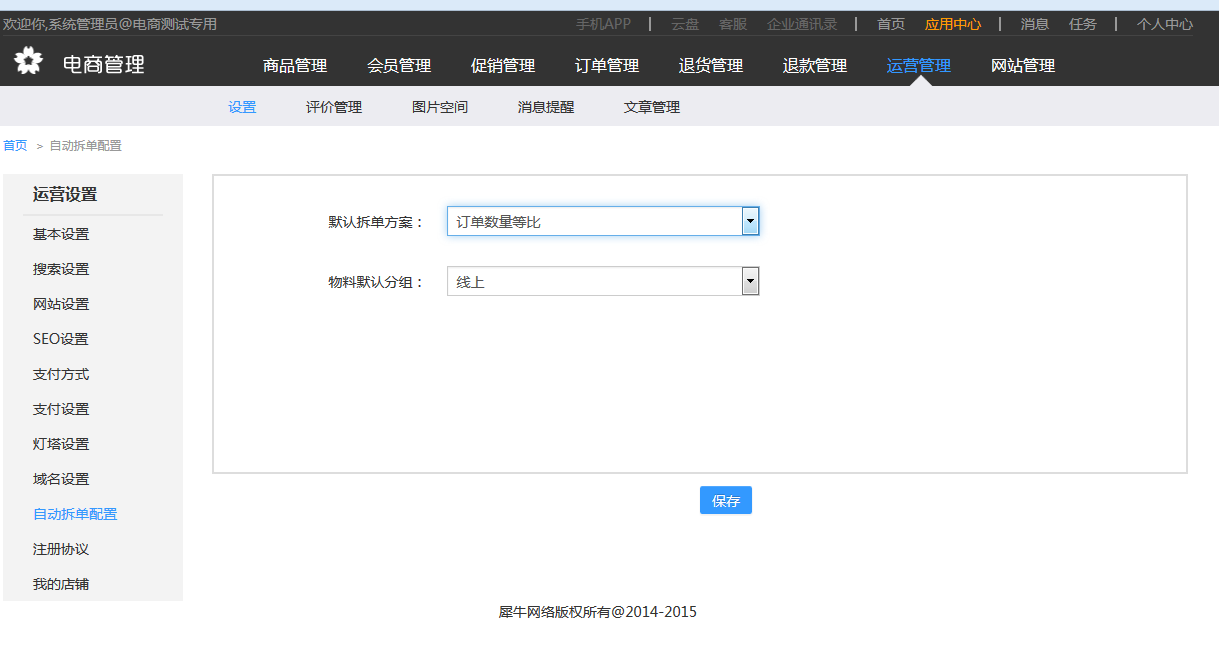Image resolution: width=1219 pixels, height=666 pixels.
Task: Open the 商品管理 menu
Action: point(295,66)
